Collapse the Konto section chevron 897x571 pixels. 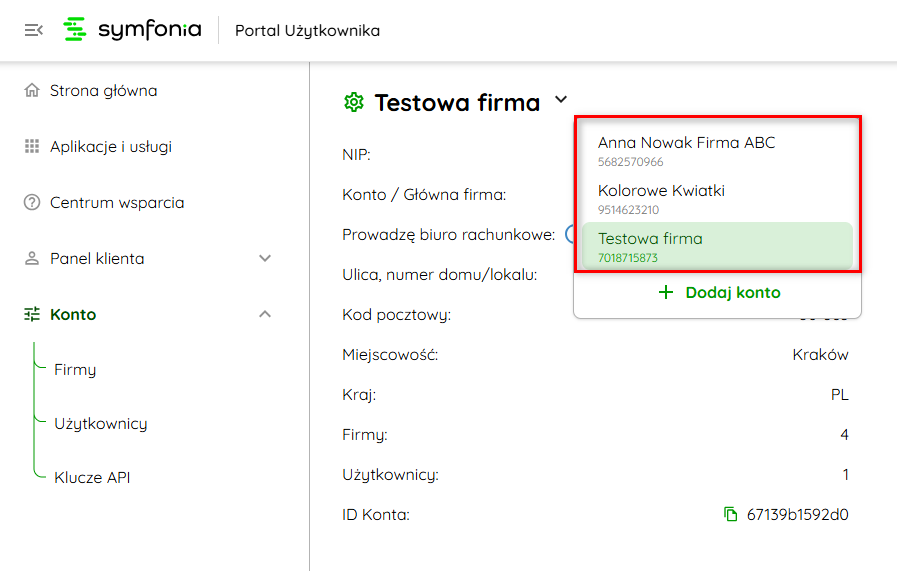pyautogui.click(x=265, y=315)
